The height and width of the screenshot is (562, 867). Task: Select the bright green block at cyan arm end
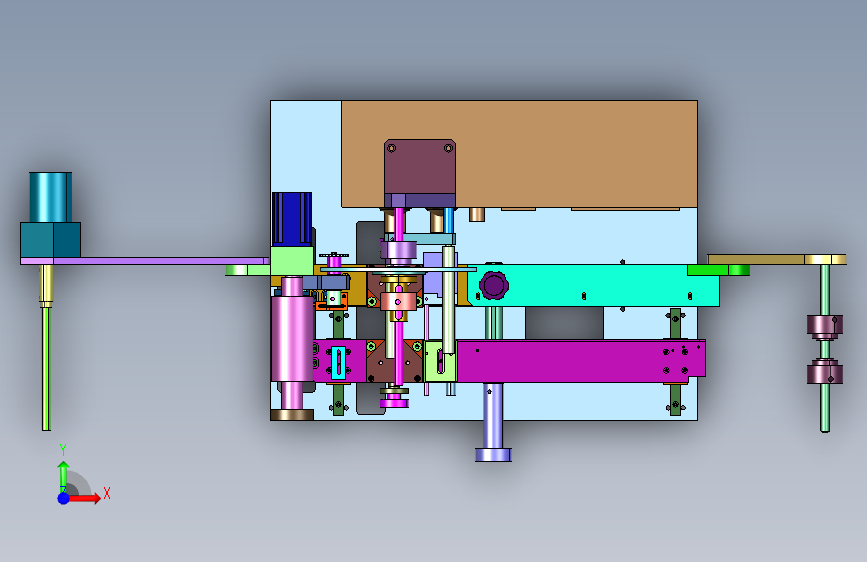(718, 270)
